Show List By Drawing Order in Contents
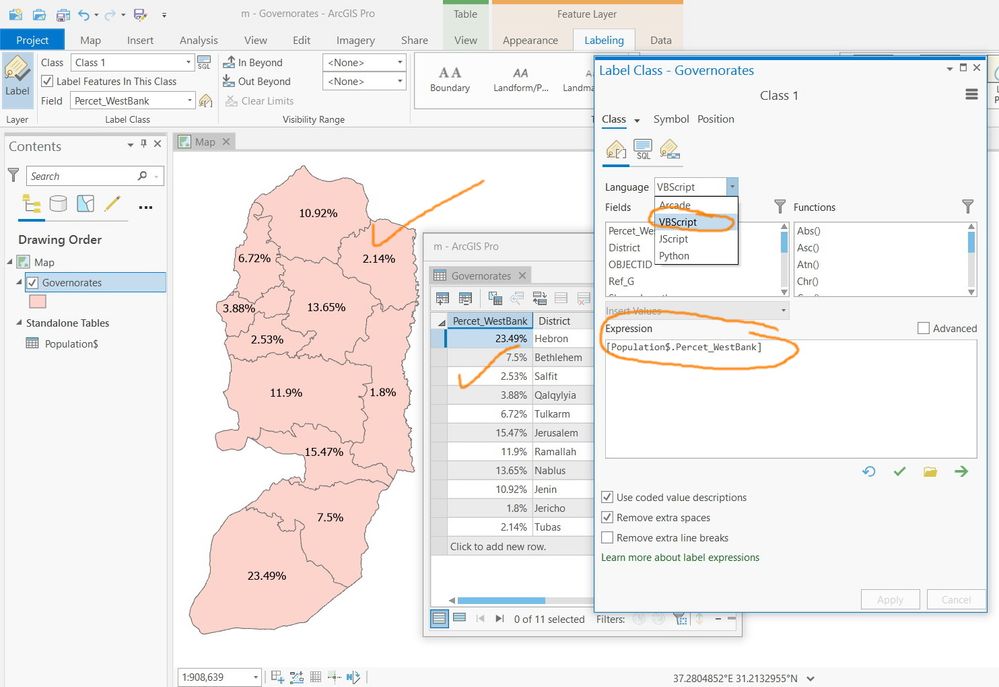 click(31, 204)
